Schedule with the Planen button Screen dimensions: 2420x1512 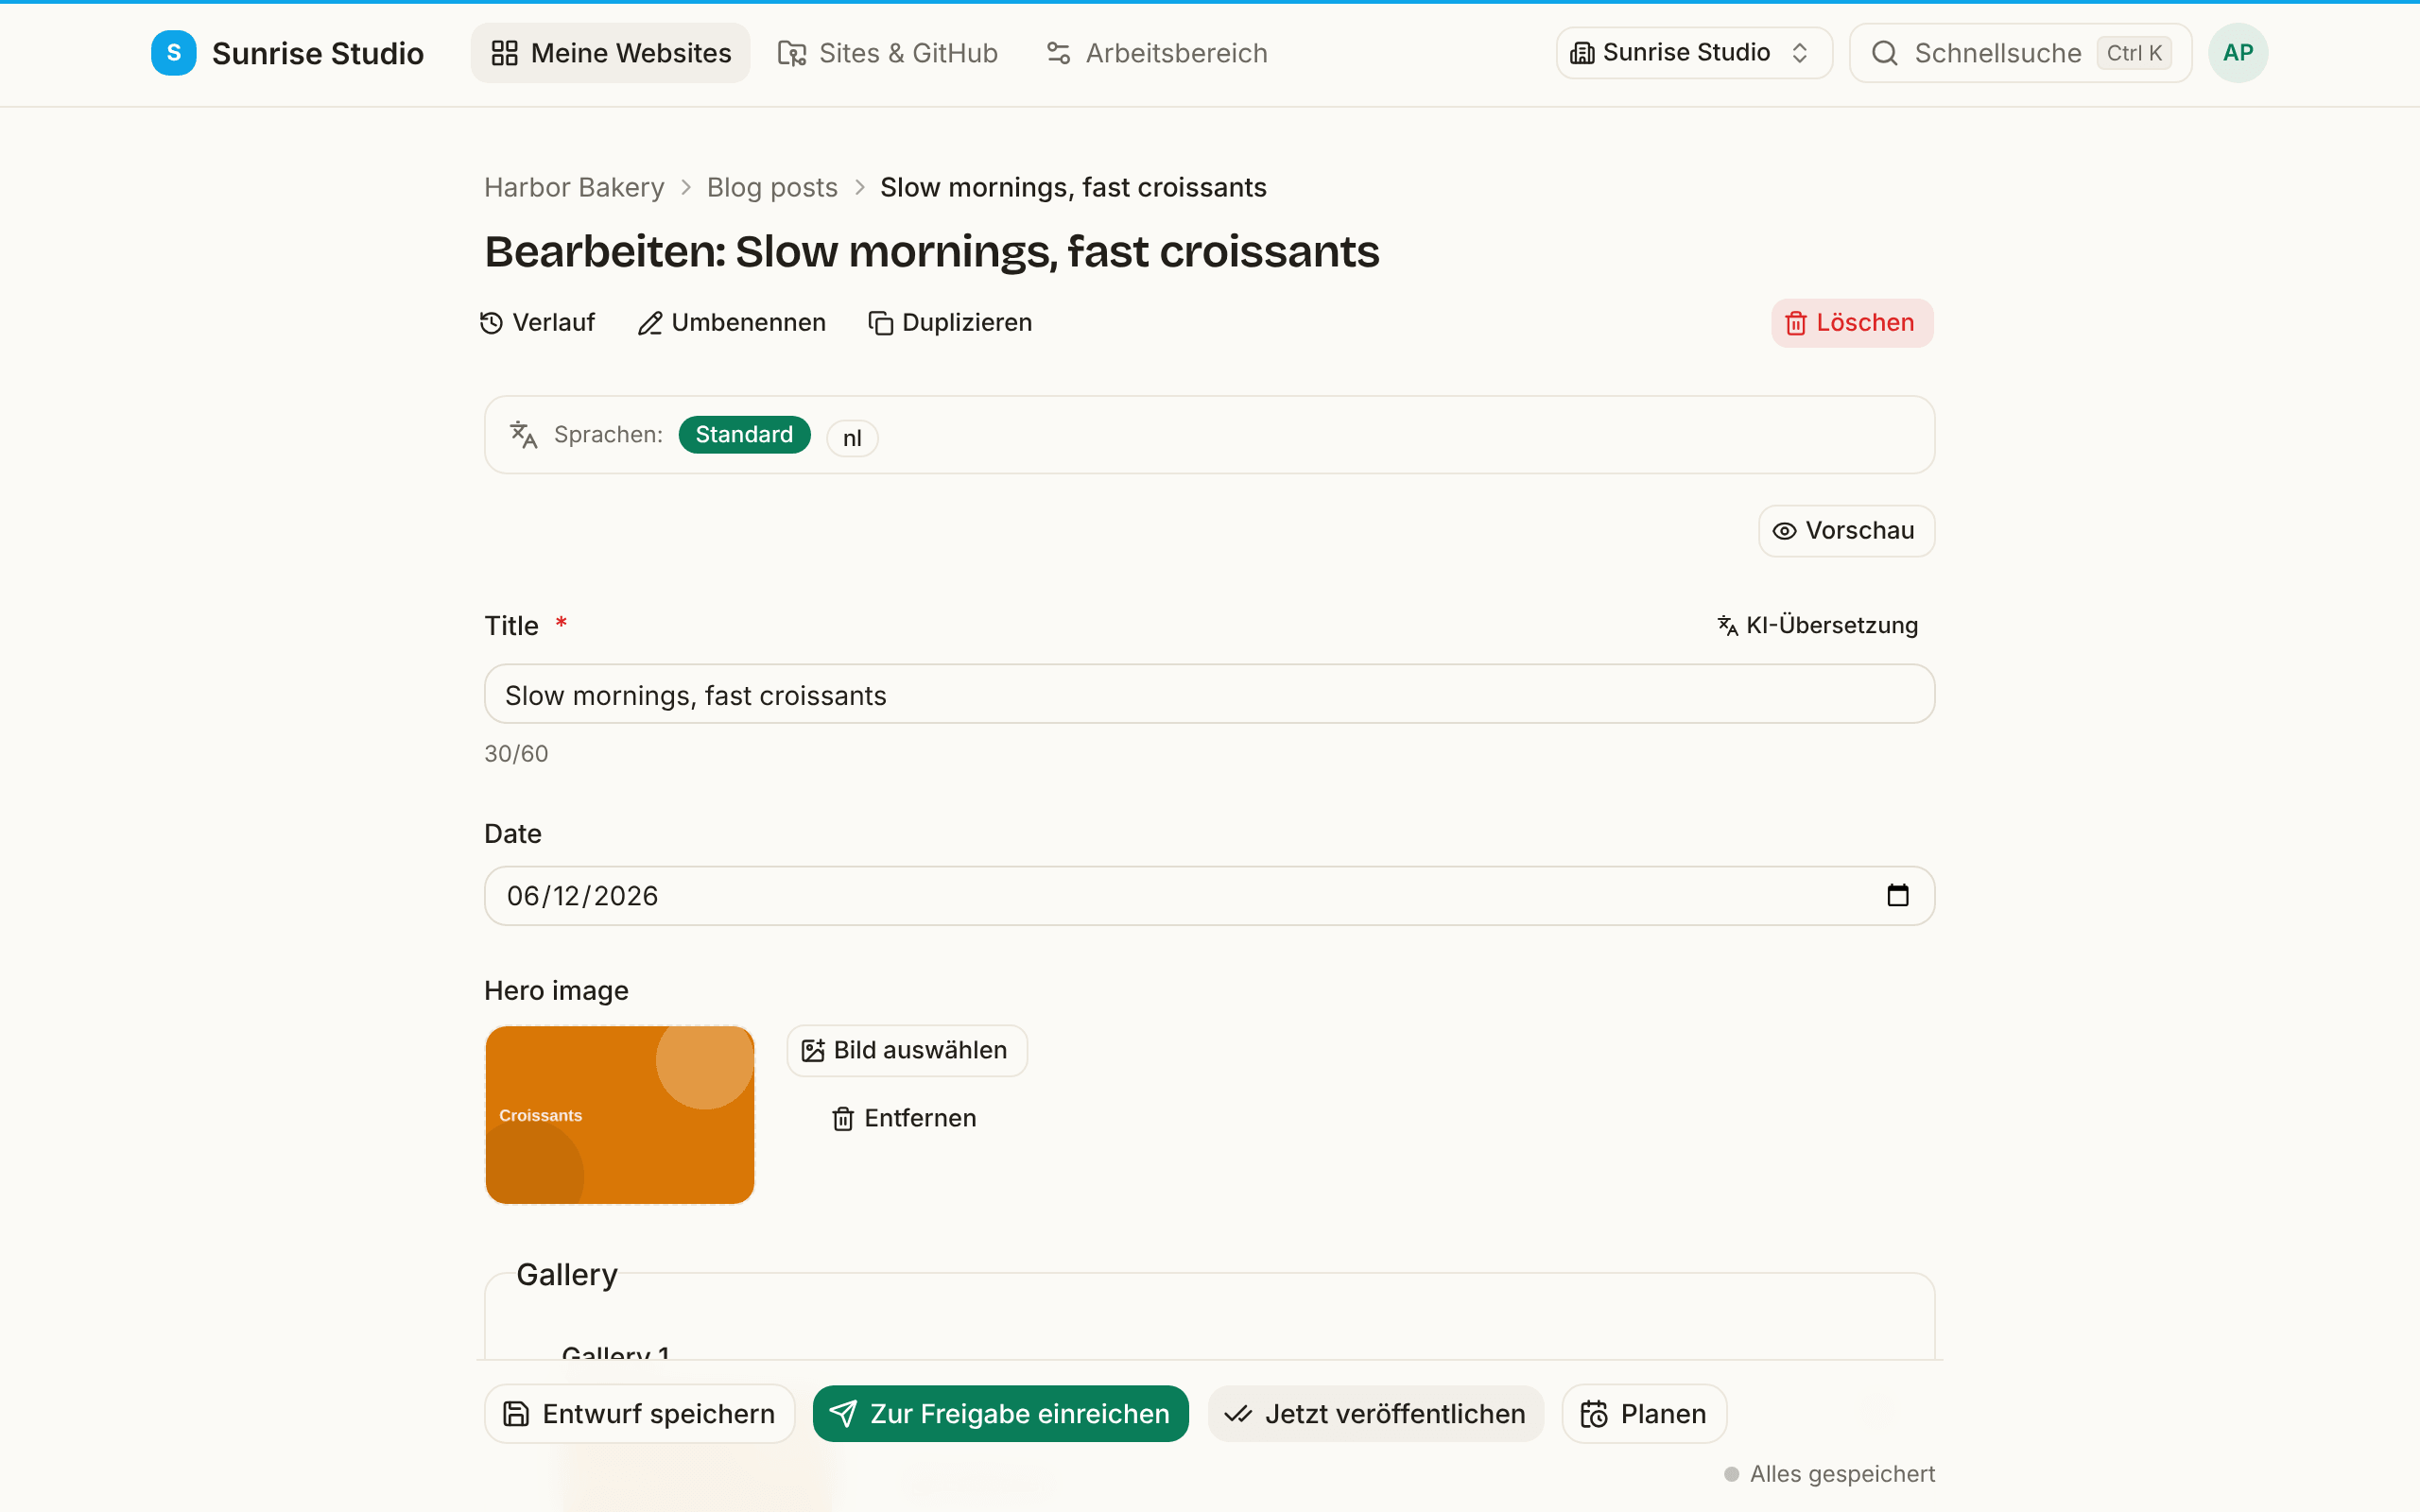tap(1644, 1413)
